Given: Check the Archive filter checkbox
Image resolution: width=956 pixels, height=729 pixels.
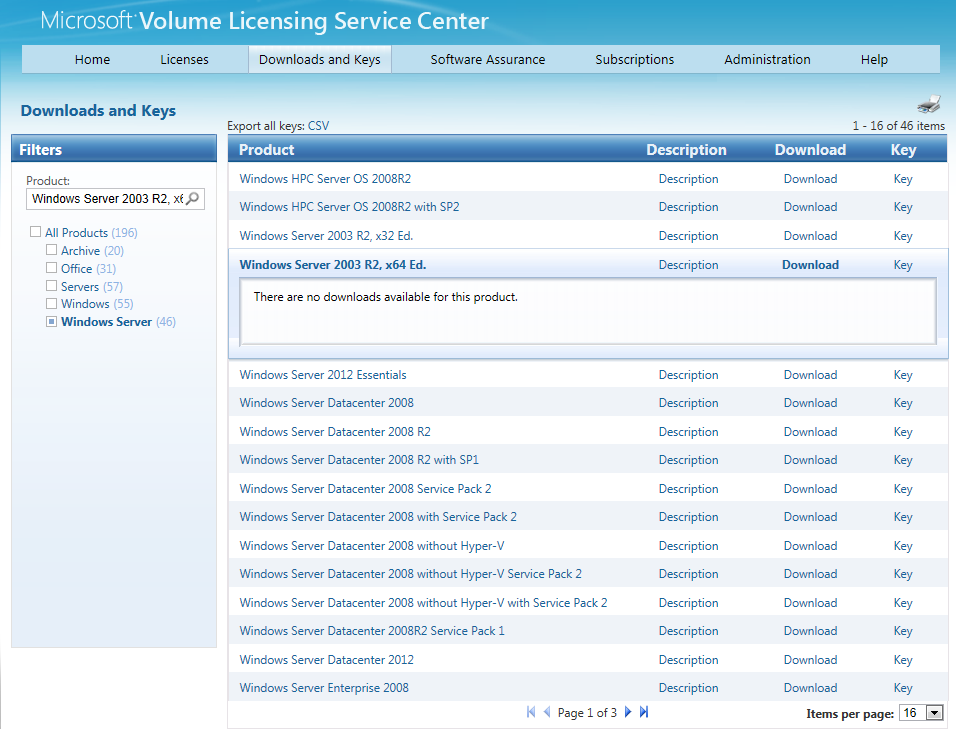Looking at the screenshot, I should (x=51, y=250).
